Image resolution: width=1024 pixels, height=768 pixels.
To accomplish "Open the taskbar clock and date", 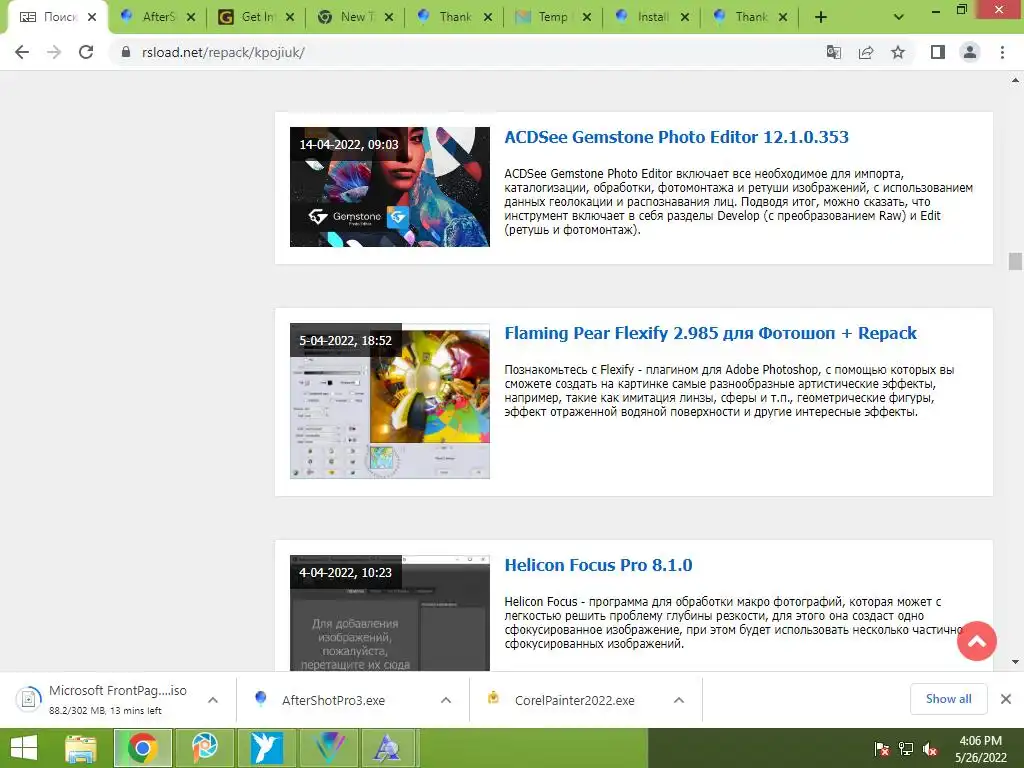I will click(x=980, y=749).
